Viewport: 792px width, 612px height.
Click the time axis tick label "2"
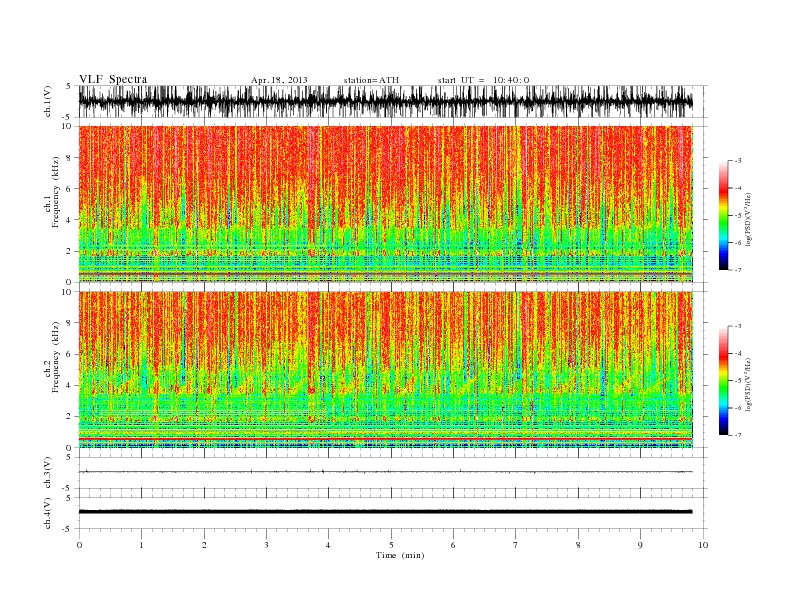pos(204,545)
